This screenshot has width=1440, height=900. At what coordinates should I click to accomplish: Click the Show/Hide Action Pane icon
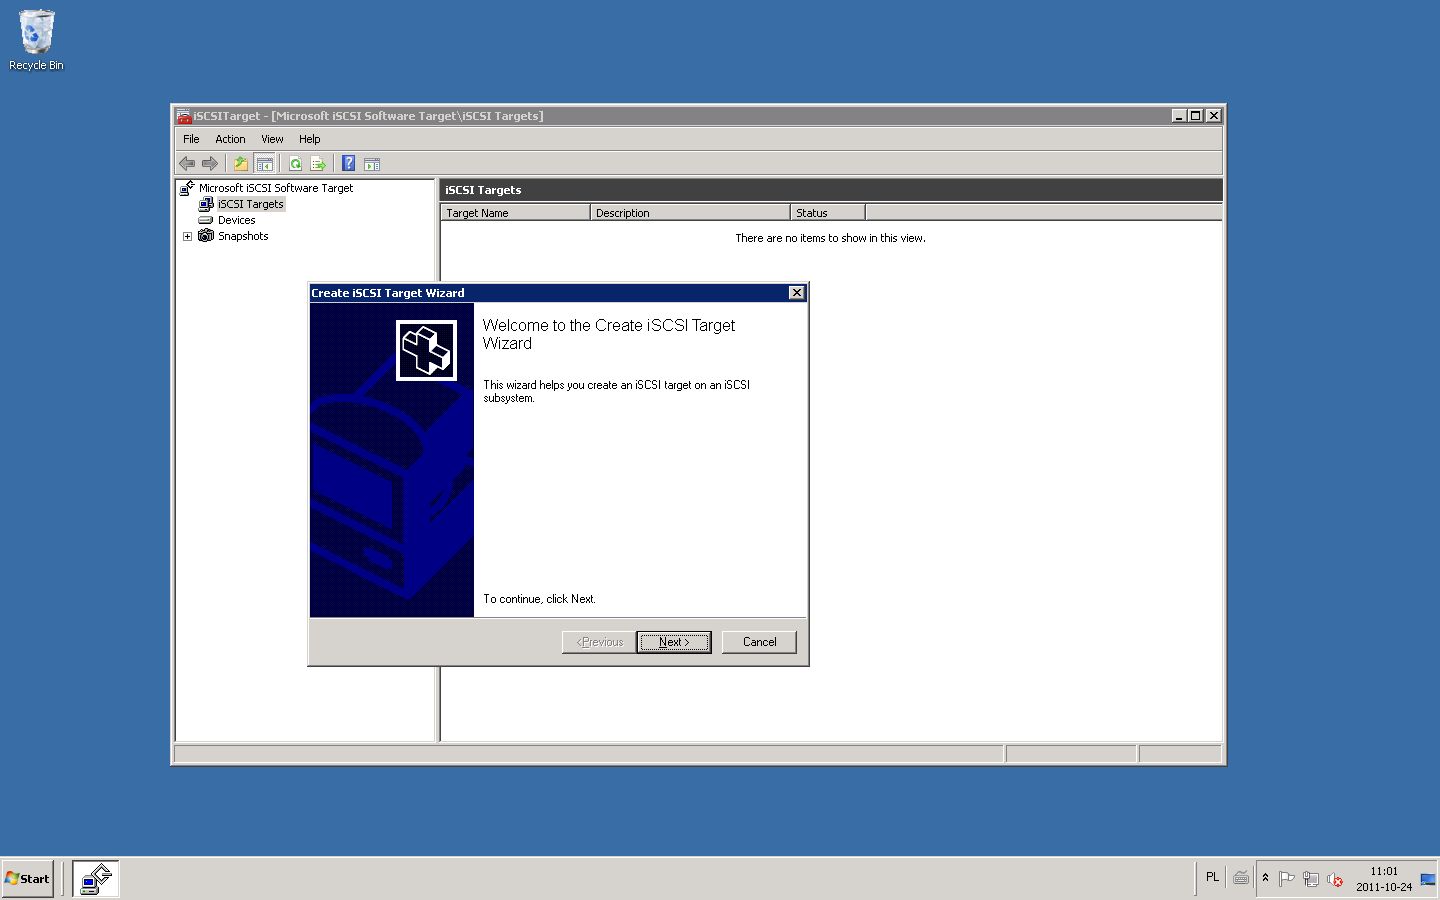click(x=372, y=163)
